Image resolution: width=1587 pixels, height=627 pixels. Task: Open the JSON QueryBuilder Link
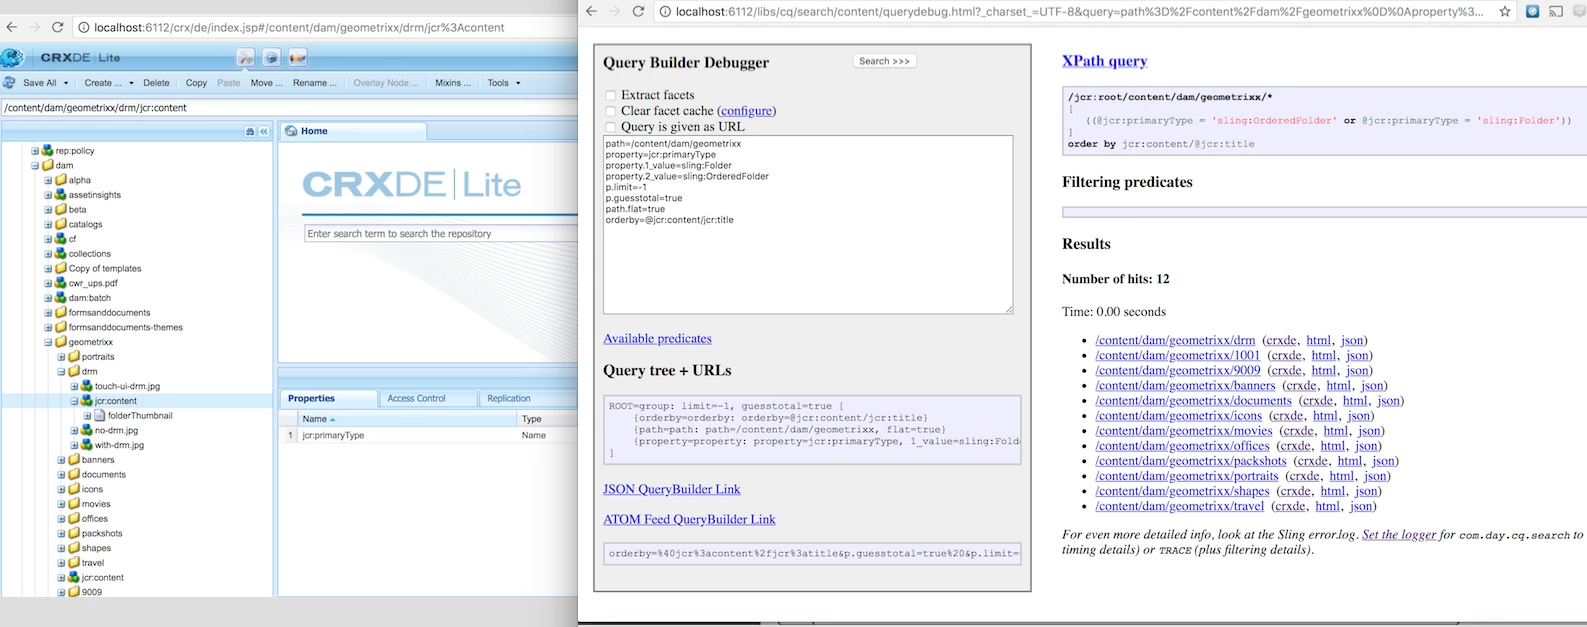coord(672,489)
